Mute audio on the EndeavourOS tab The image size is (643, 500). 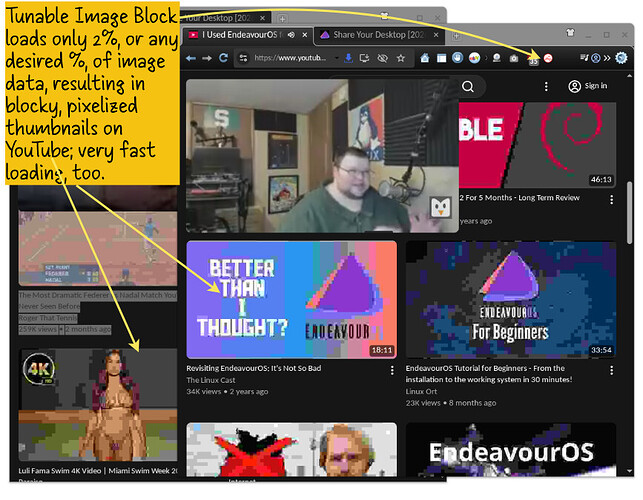coord(291,35)
